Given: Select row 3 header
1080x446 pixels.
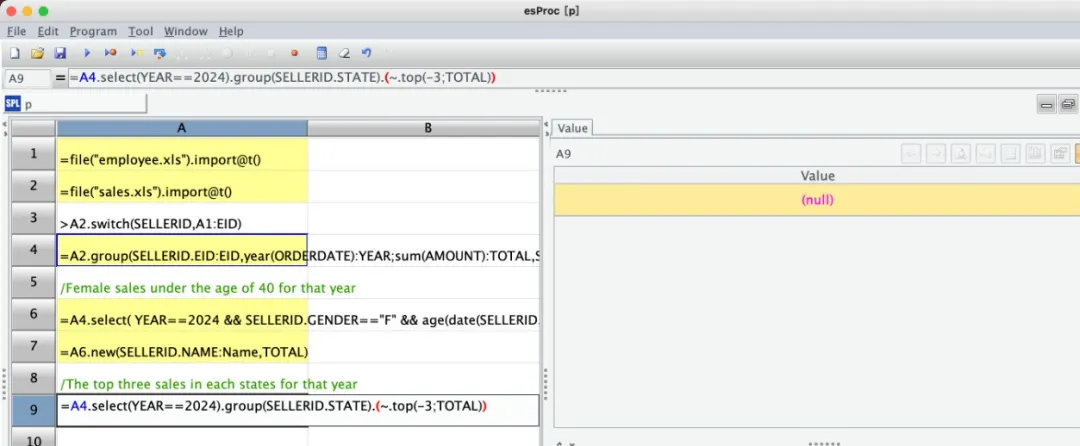Looking at the screenshot, I should point(32,217).
